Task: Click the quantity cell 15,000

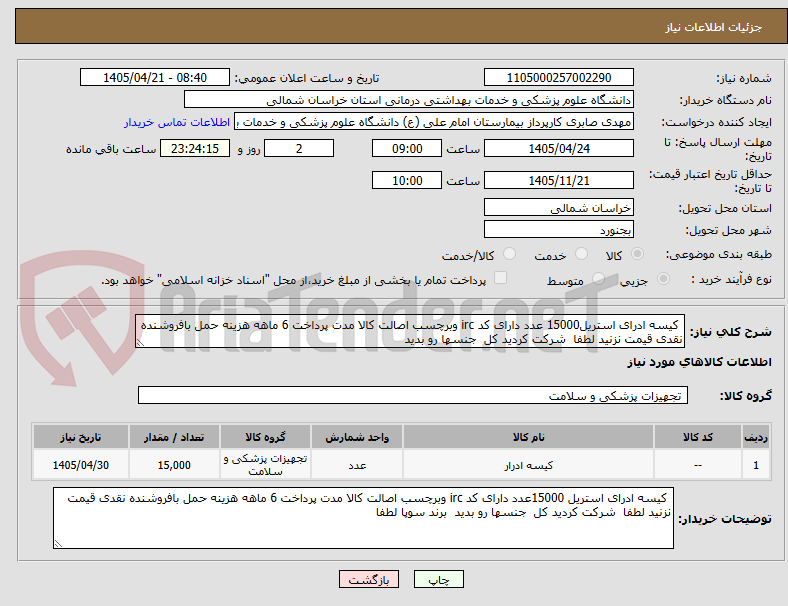Action: pos(174,465)
